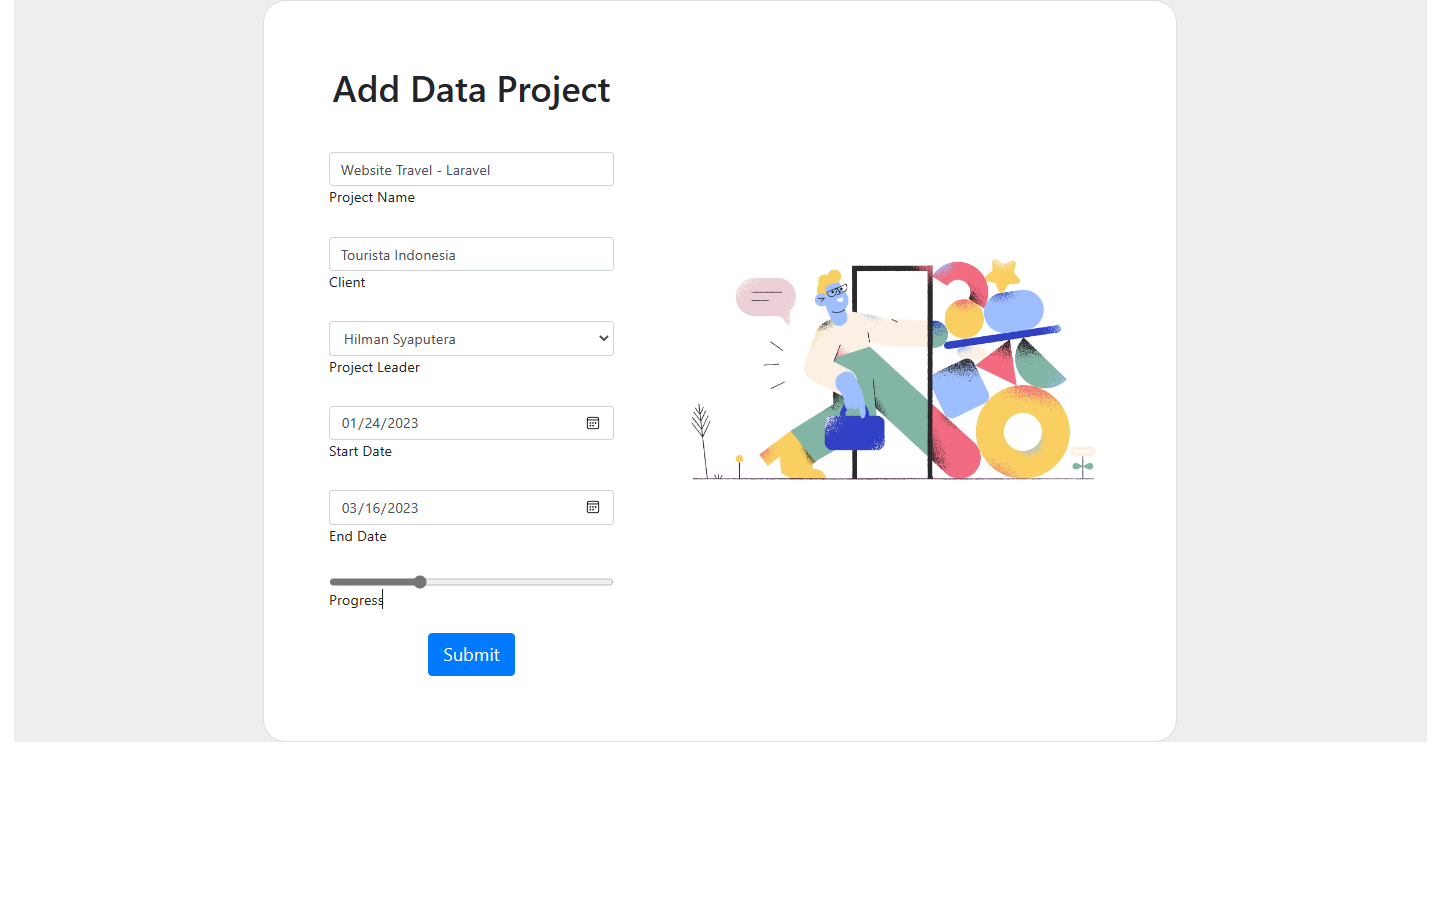Click inside the Project Name input field
The width and height of the screenshot is (1440, 900).
click(471, 169)
